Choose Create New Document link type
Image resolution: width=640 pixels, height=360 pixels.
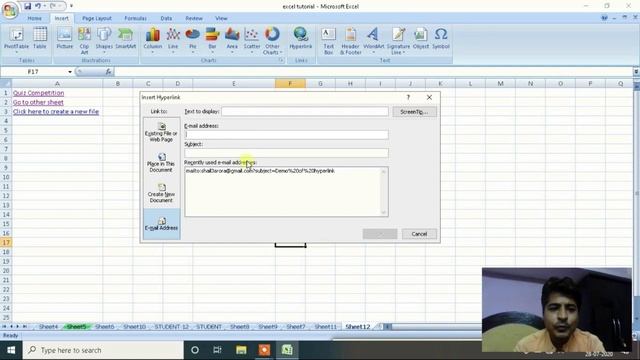[161, 193]
